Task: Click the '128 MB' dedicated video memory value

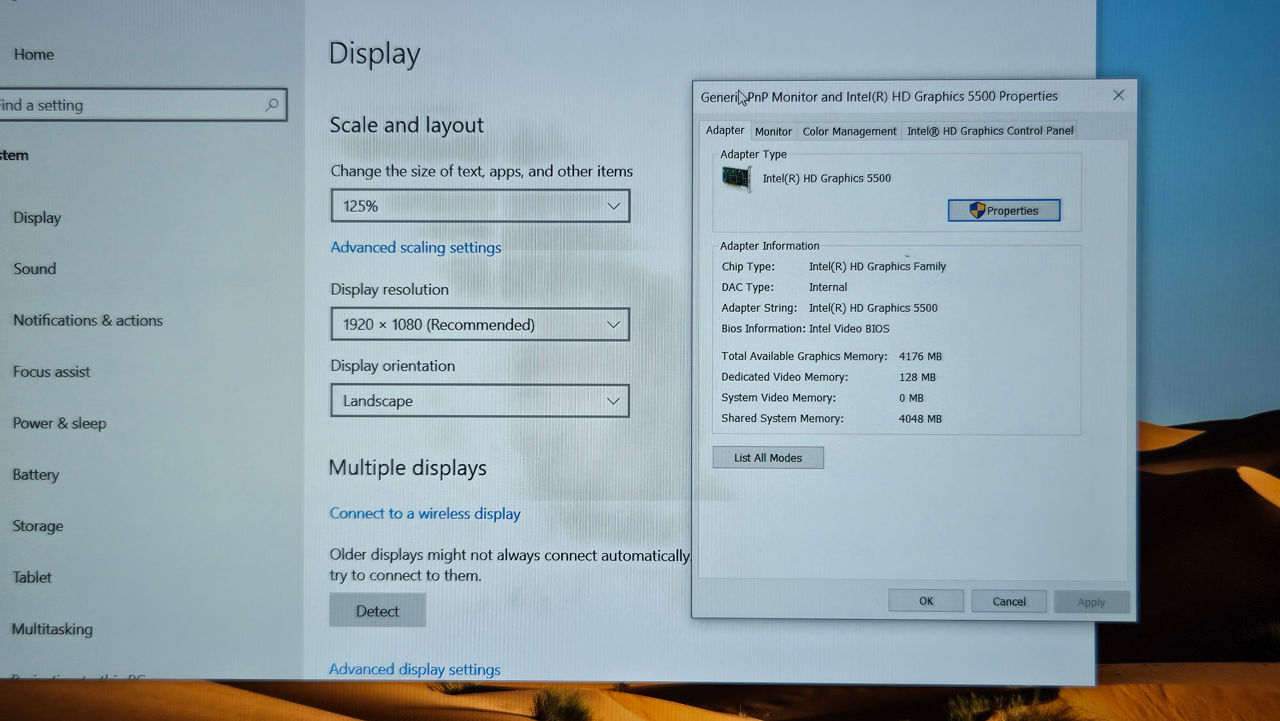Action: (x=917, y=377)
